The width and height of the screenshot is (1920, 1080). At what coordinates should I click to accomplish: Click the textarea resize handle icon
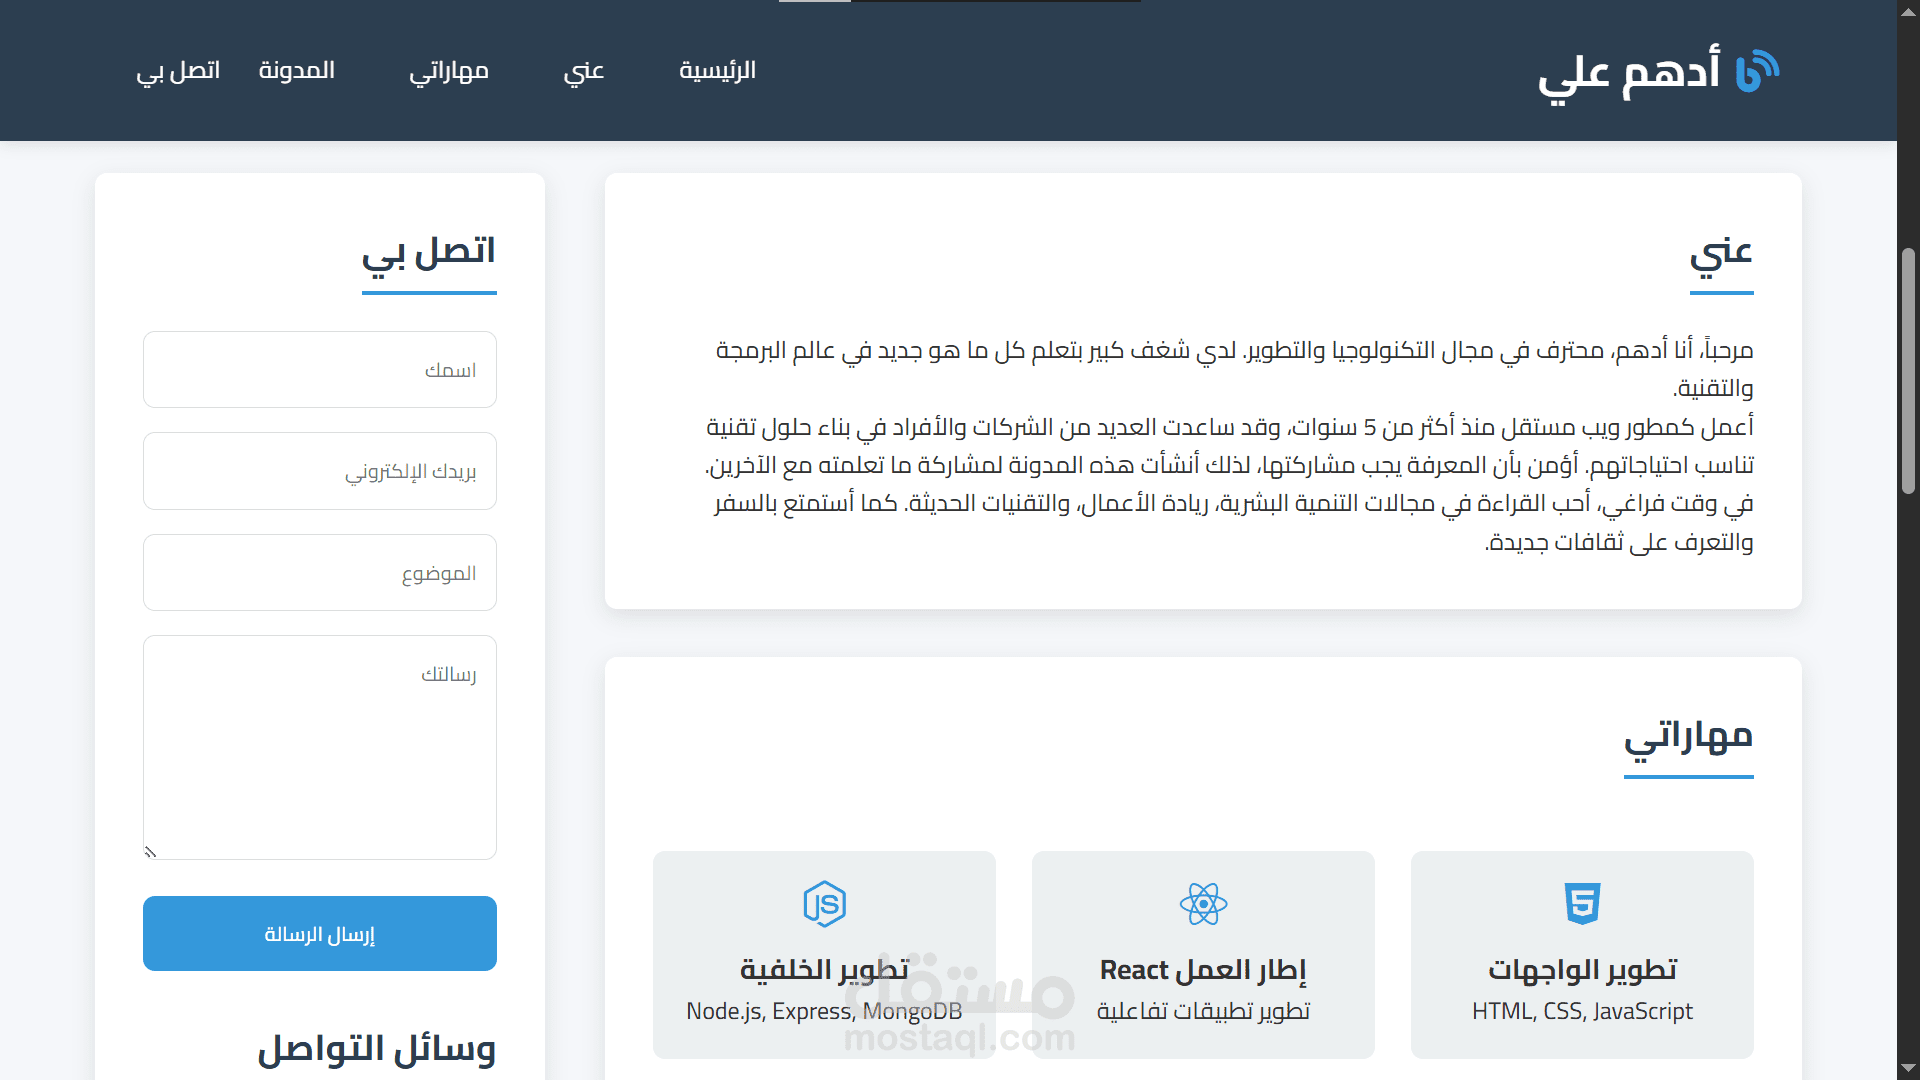(150, 852)
